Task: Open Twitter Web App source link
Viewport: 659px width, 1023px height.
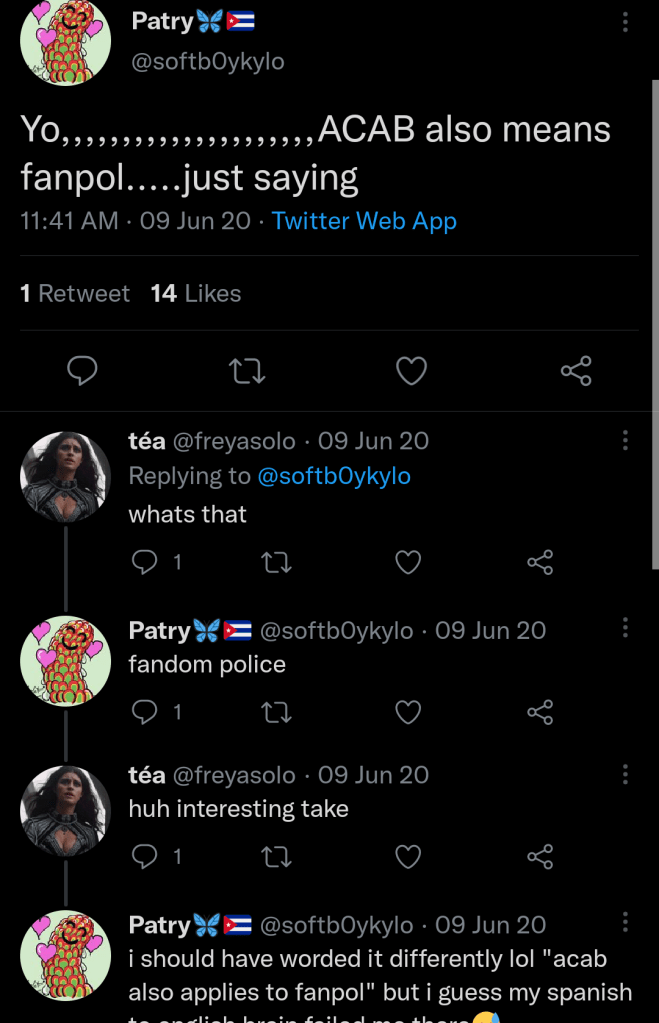Action: 364,221
